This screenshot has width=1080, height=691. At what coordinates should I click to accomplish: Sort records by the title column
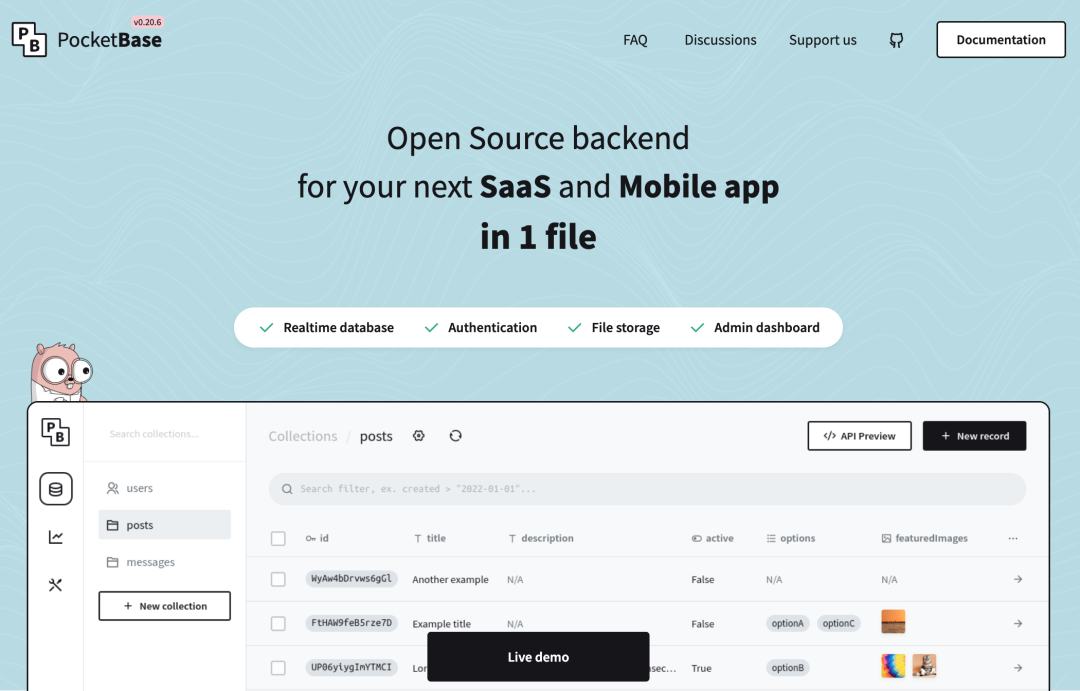(430, 538)
